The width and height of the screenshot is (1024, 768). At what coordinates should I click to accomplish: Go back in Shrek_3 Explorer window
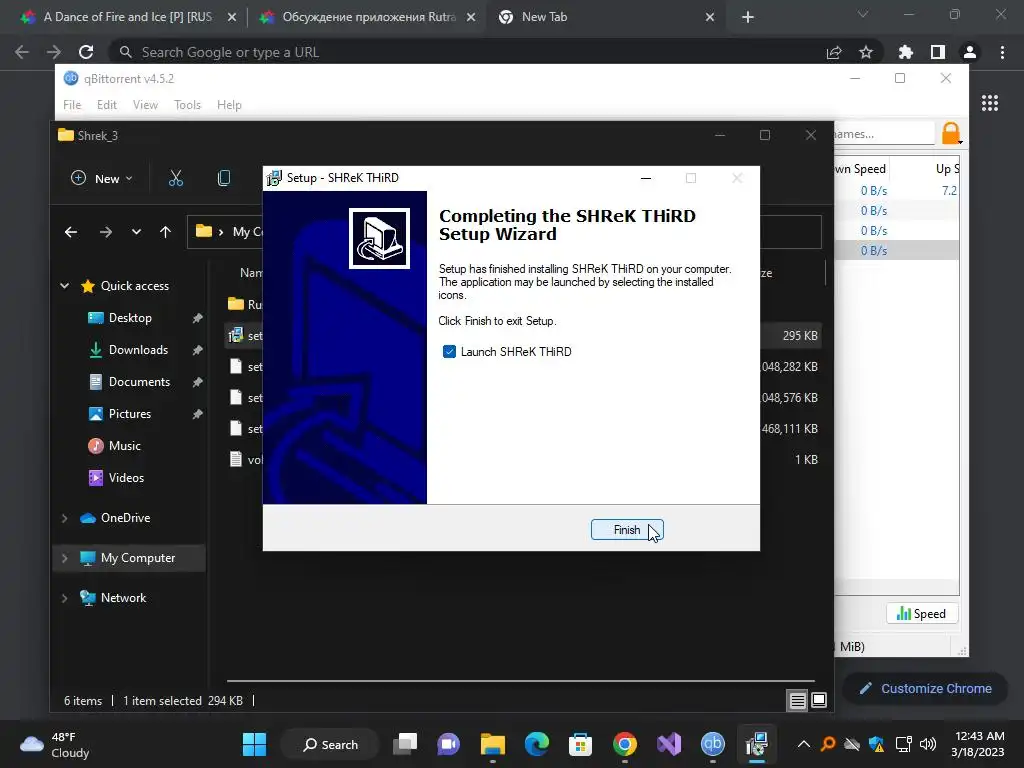[x=71, y=232]
